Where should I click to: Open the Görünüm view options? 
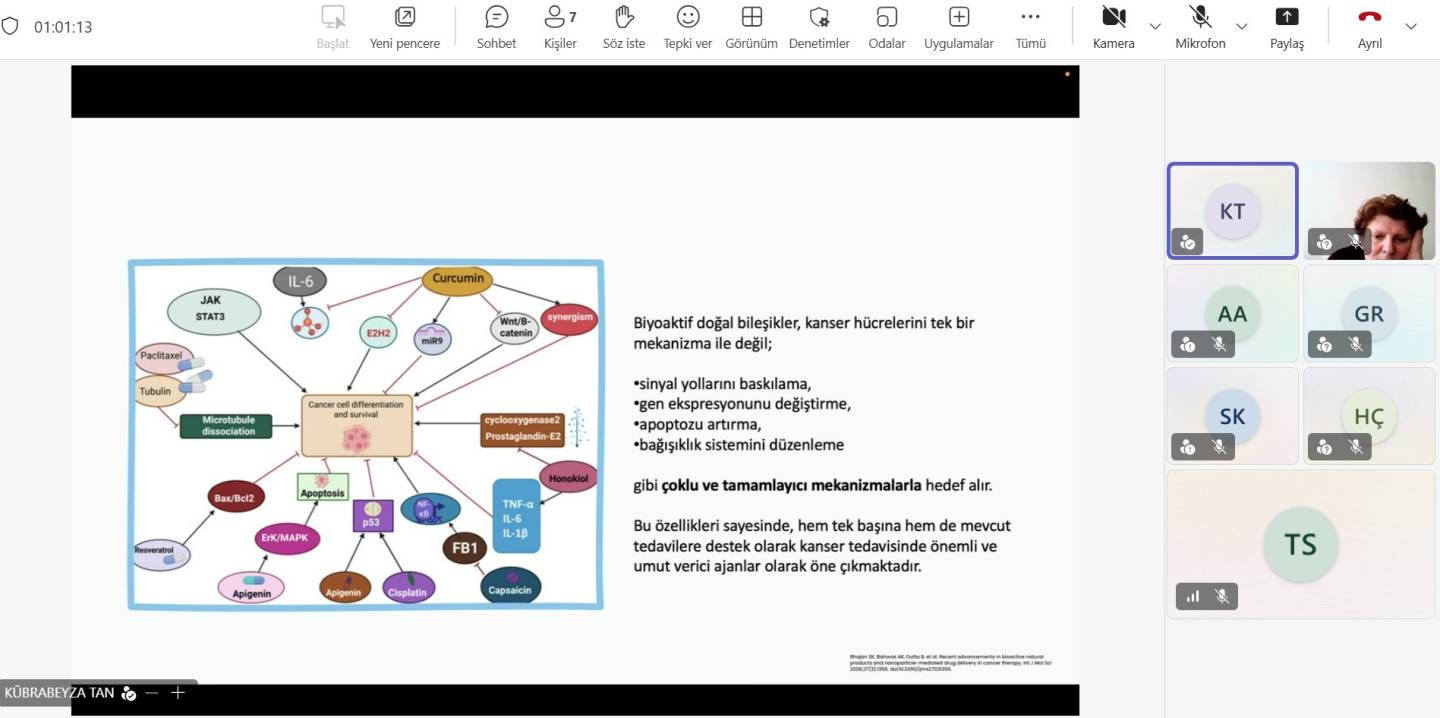(x=751, y=28)
